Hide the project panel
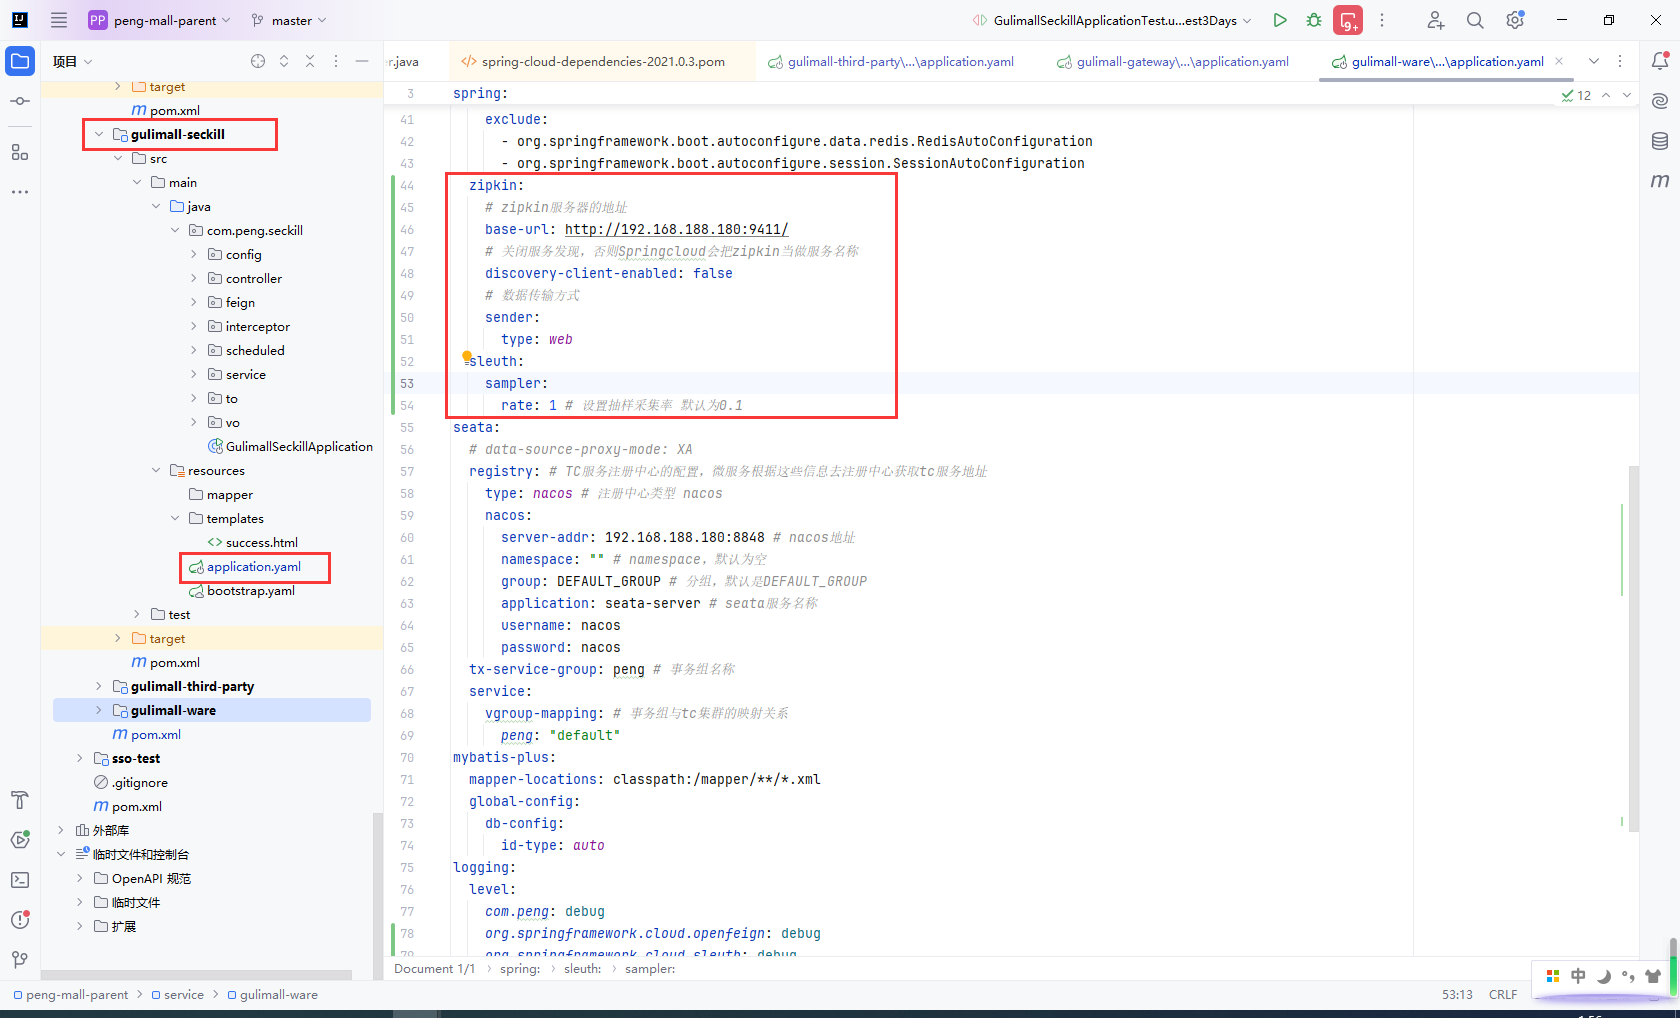Viewport: 1680px width, 1018px height. click(x=362, y=61)
